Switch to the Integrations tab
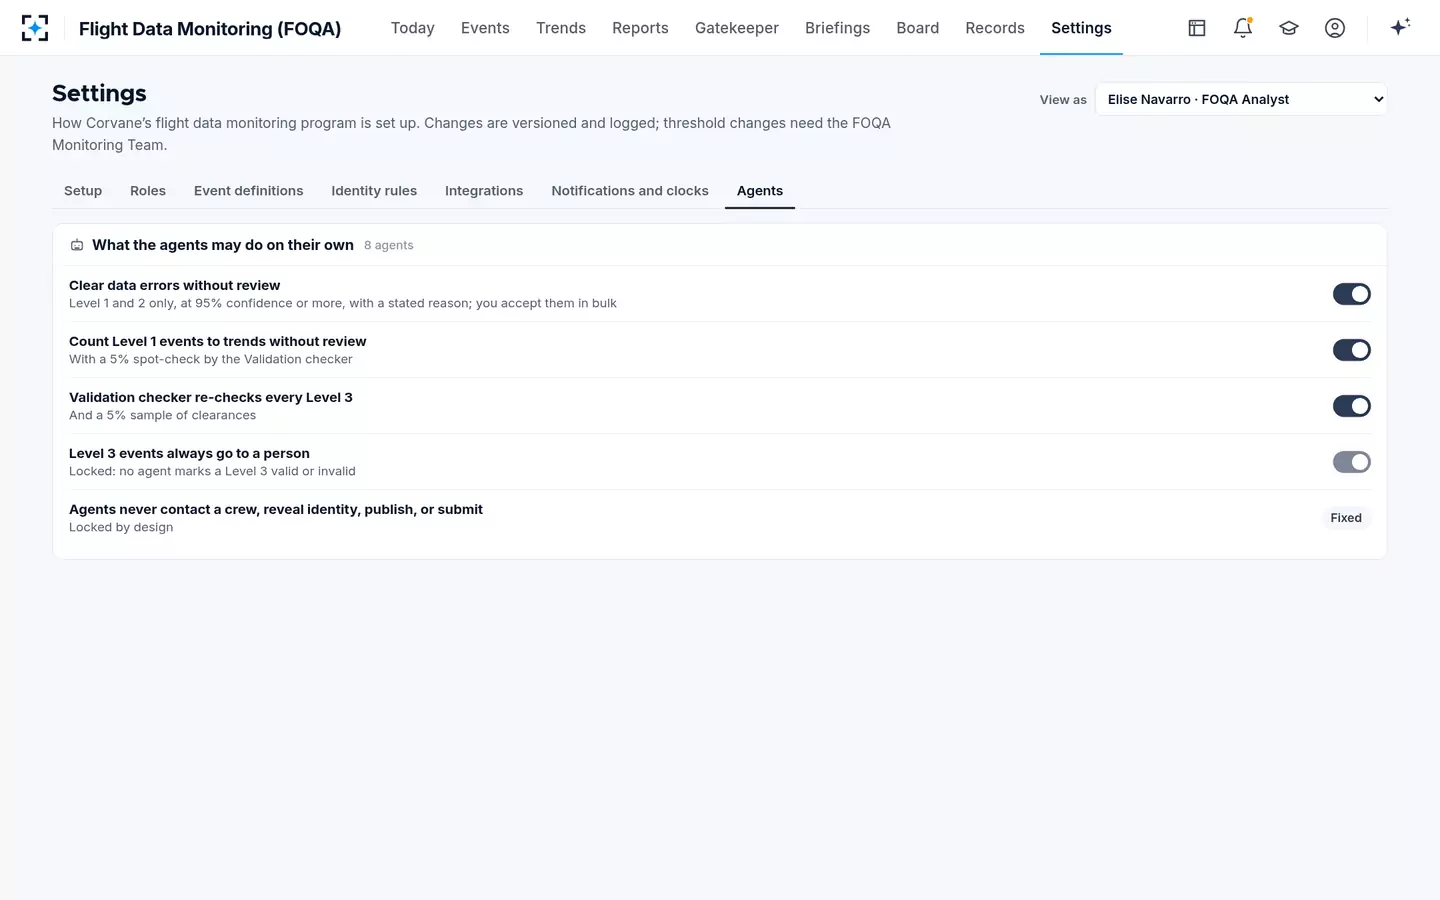1440x900 pixels. tap(484, 191)
